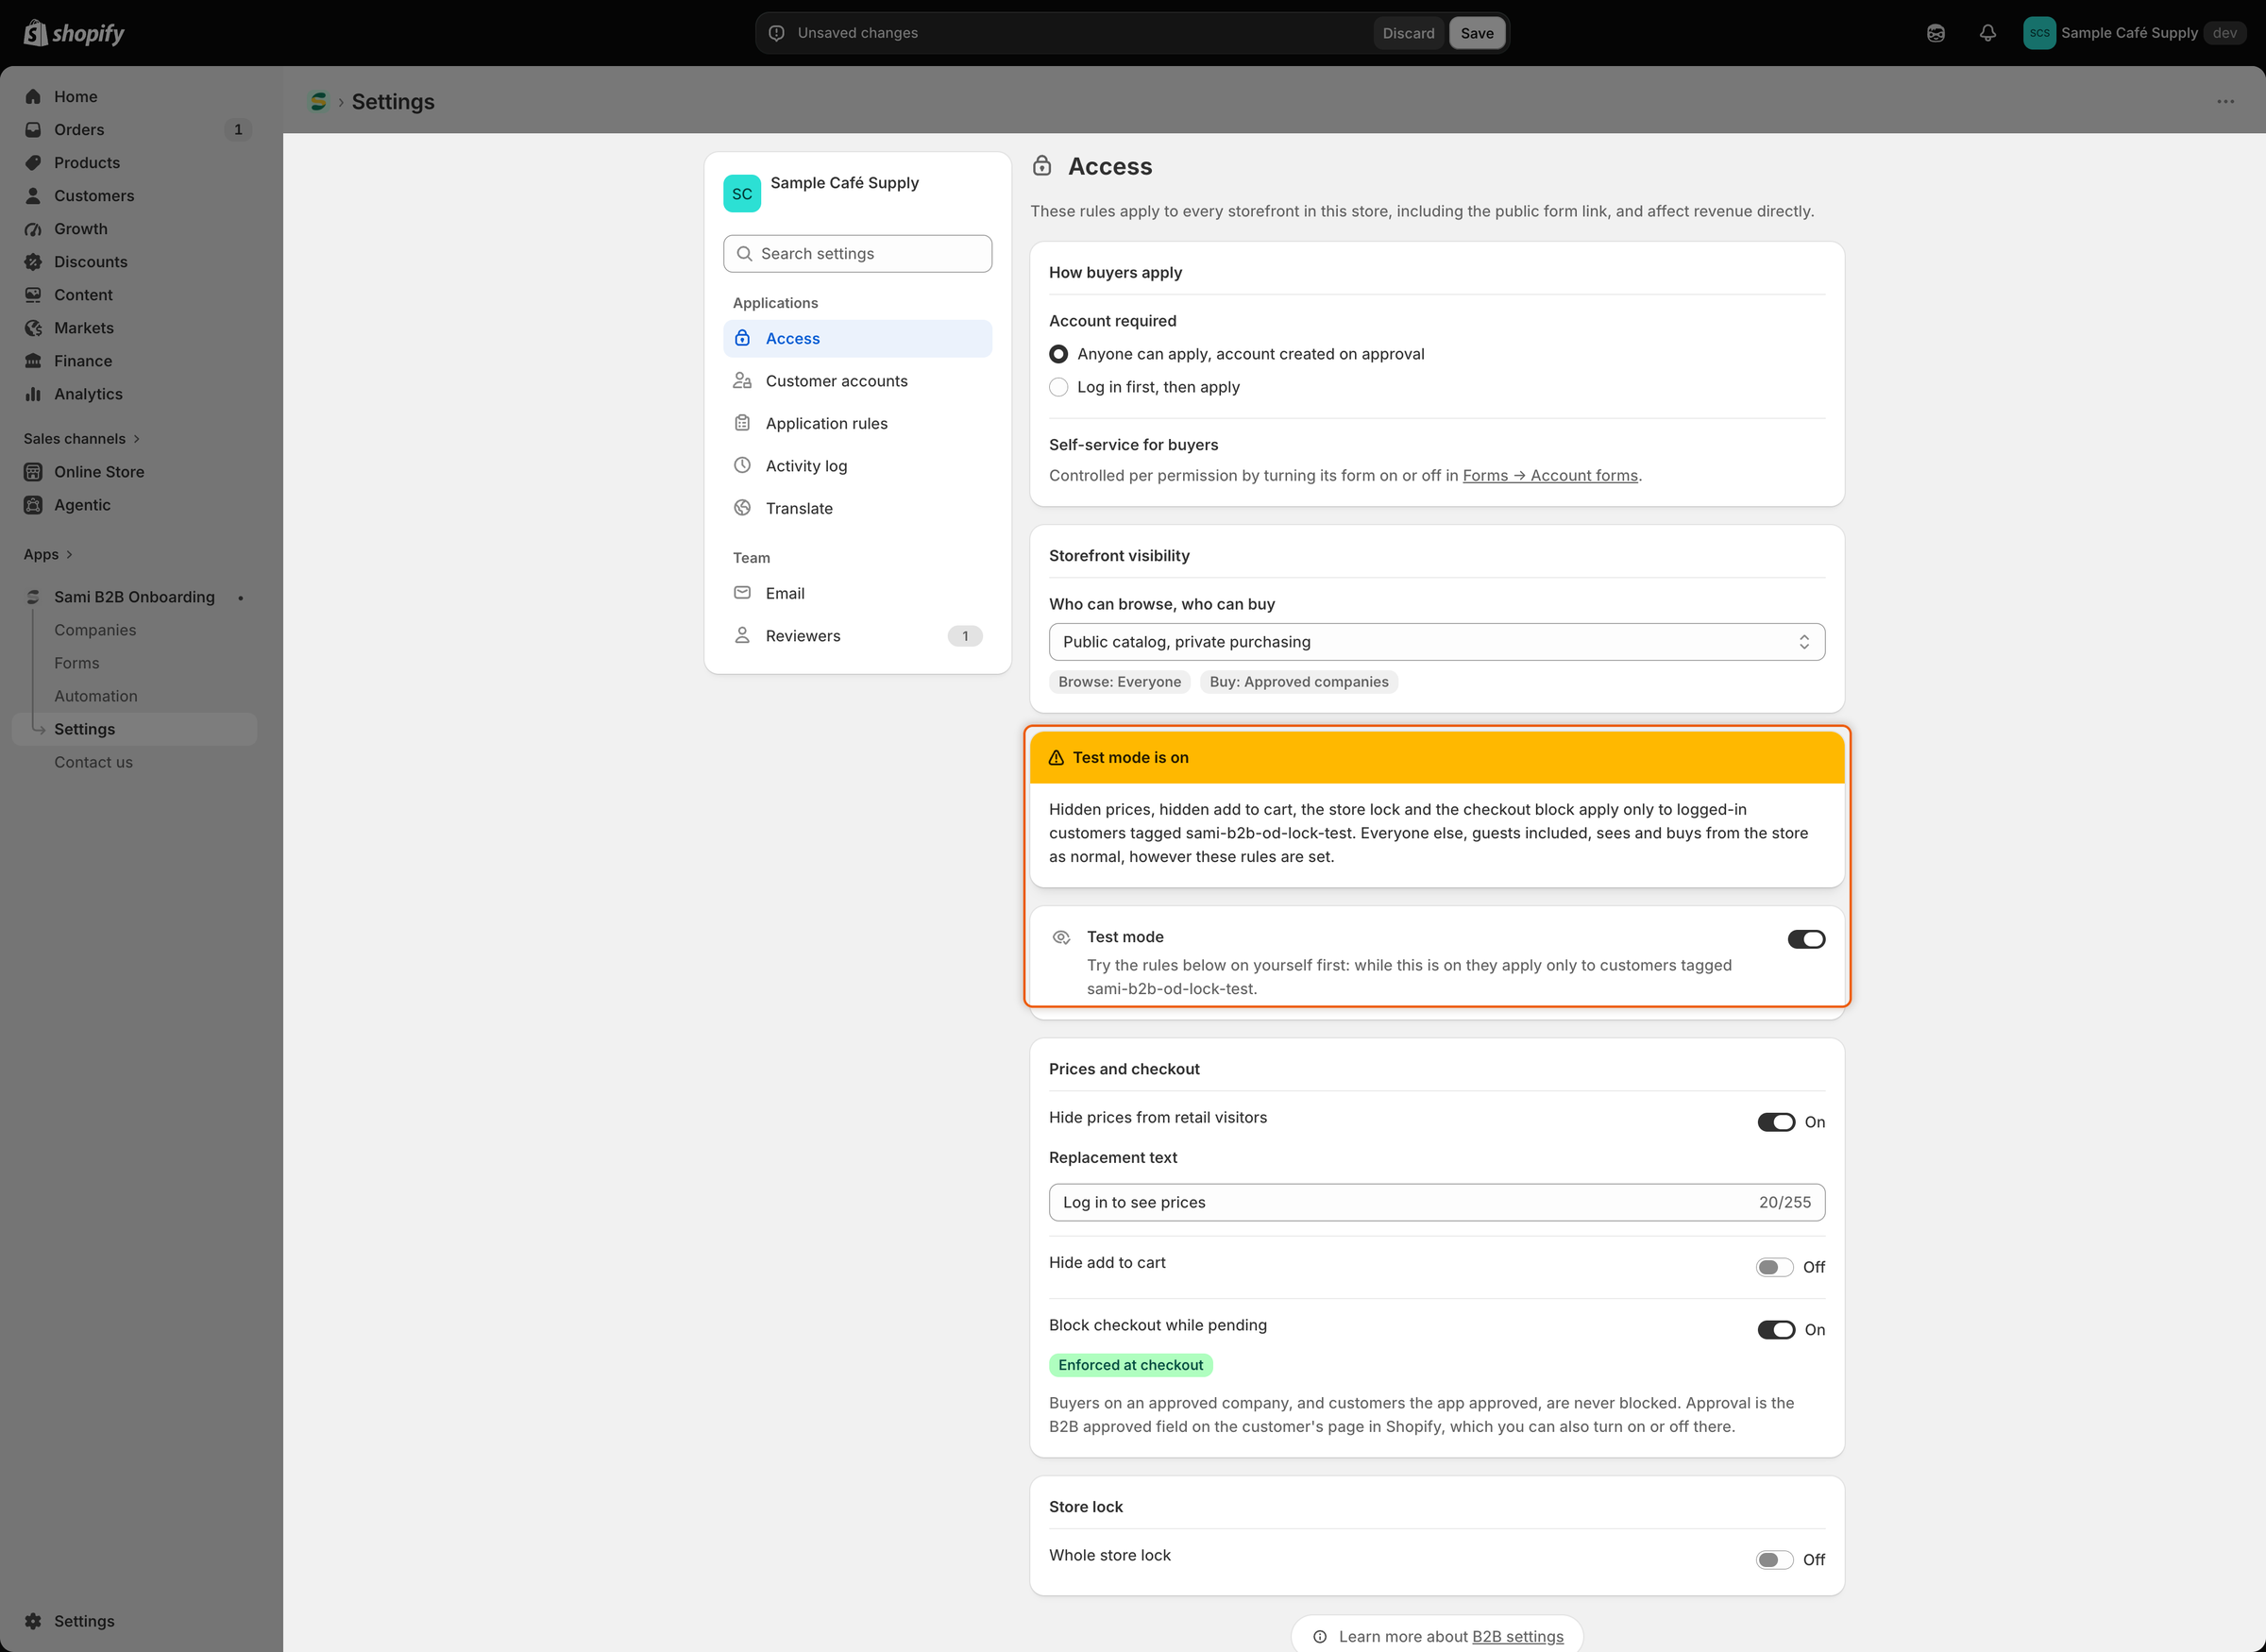Click the Online Store channel icon
The image size is (2266, 1652).
point(33,472)
